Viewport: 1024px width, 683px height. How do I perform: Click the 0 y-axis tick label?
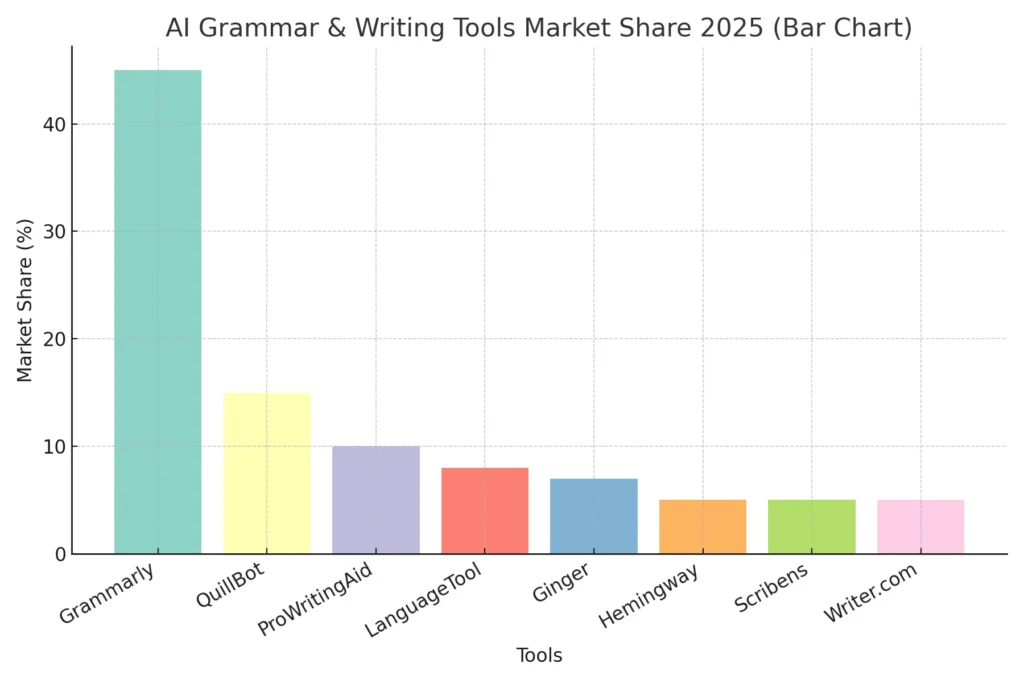[x=61, y=554]
